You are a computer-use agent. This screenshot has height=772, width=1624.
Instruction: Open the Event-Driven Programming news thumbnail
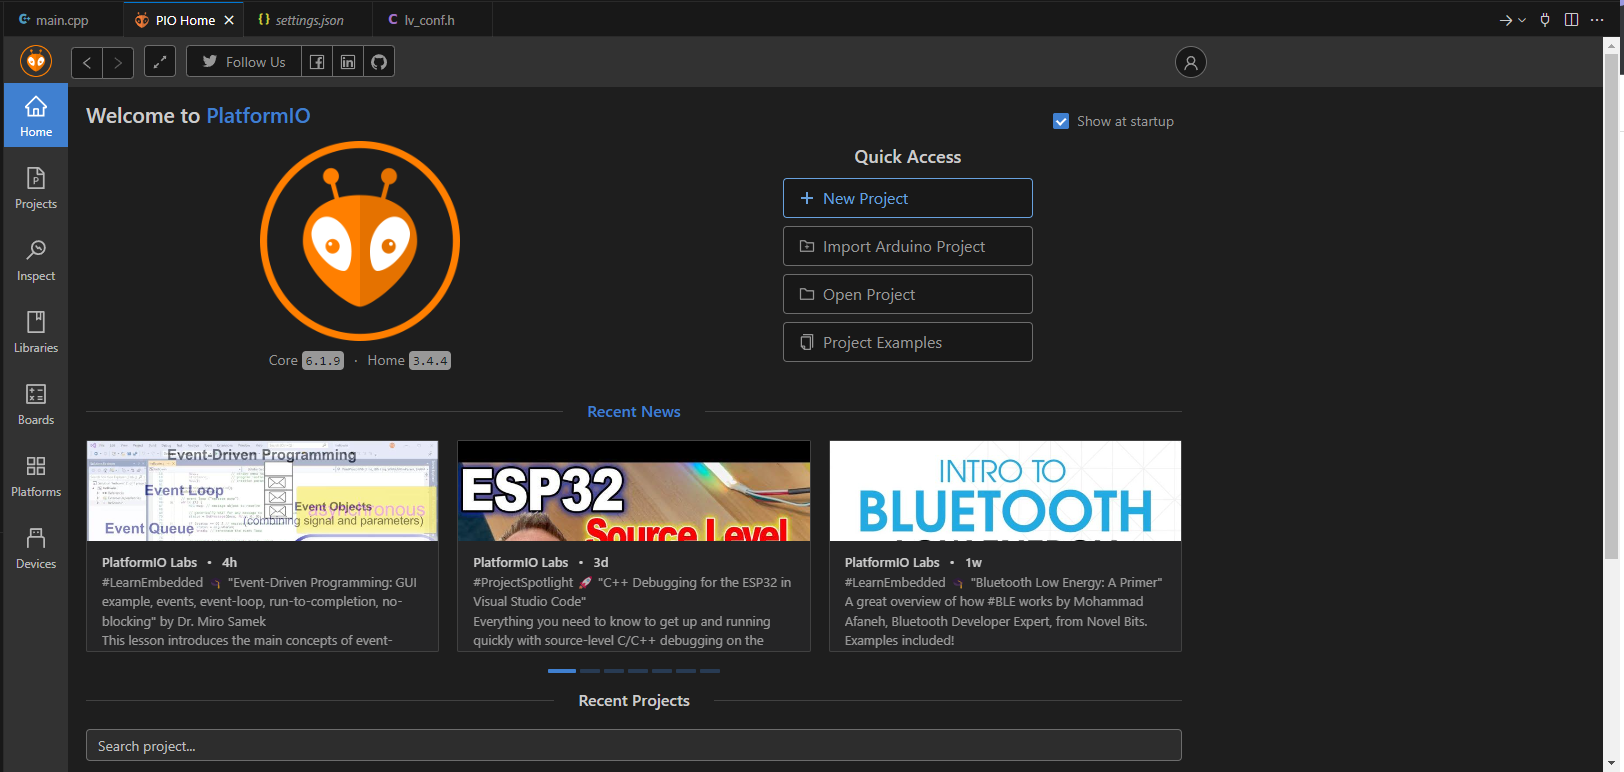pos(262,491)
